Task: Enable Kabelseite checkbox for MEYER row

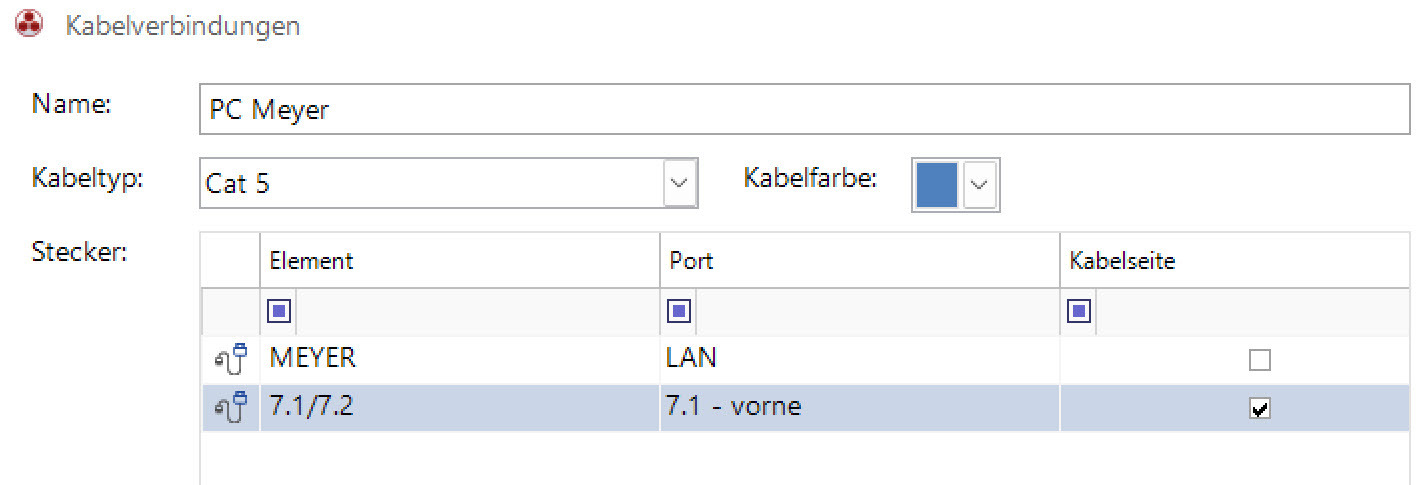Action: [1260, 360]
